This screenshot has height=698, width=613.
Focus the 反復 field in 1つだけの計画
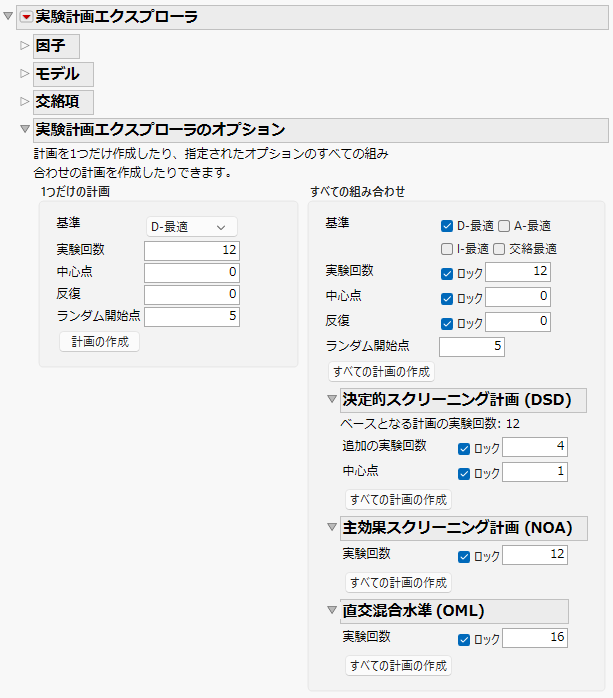click(x=192, y=295)
